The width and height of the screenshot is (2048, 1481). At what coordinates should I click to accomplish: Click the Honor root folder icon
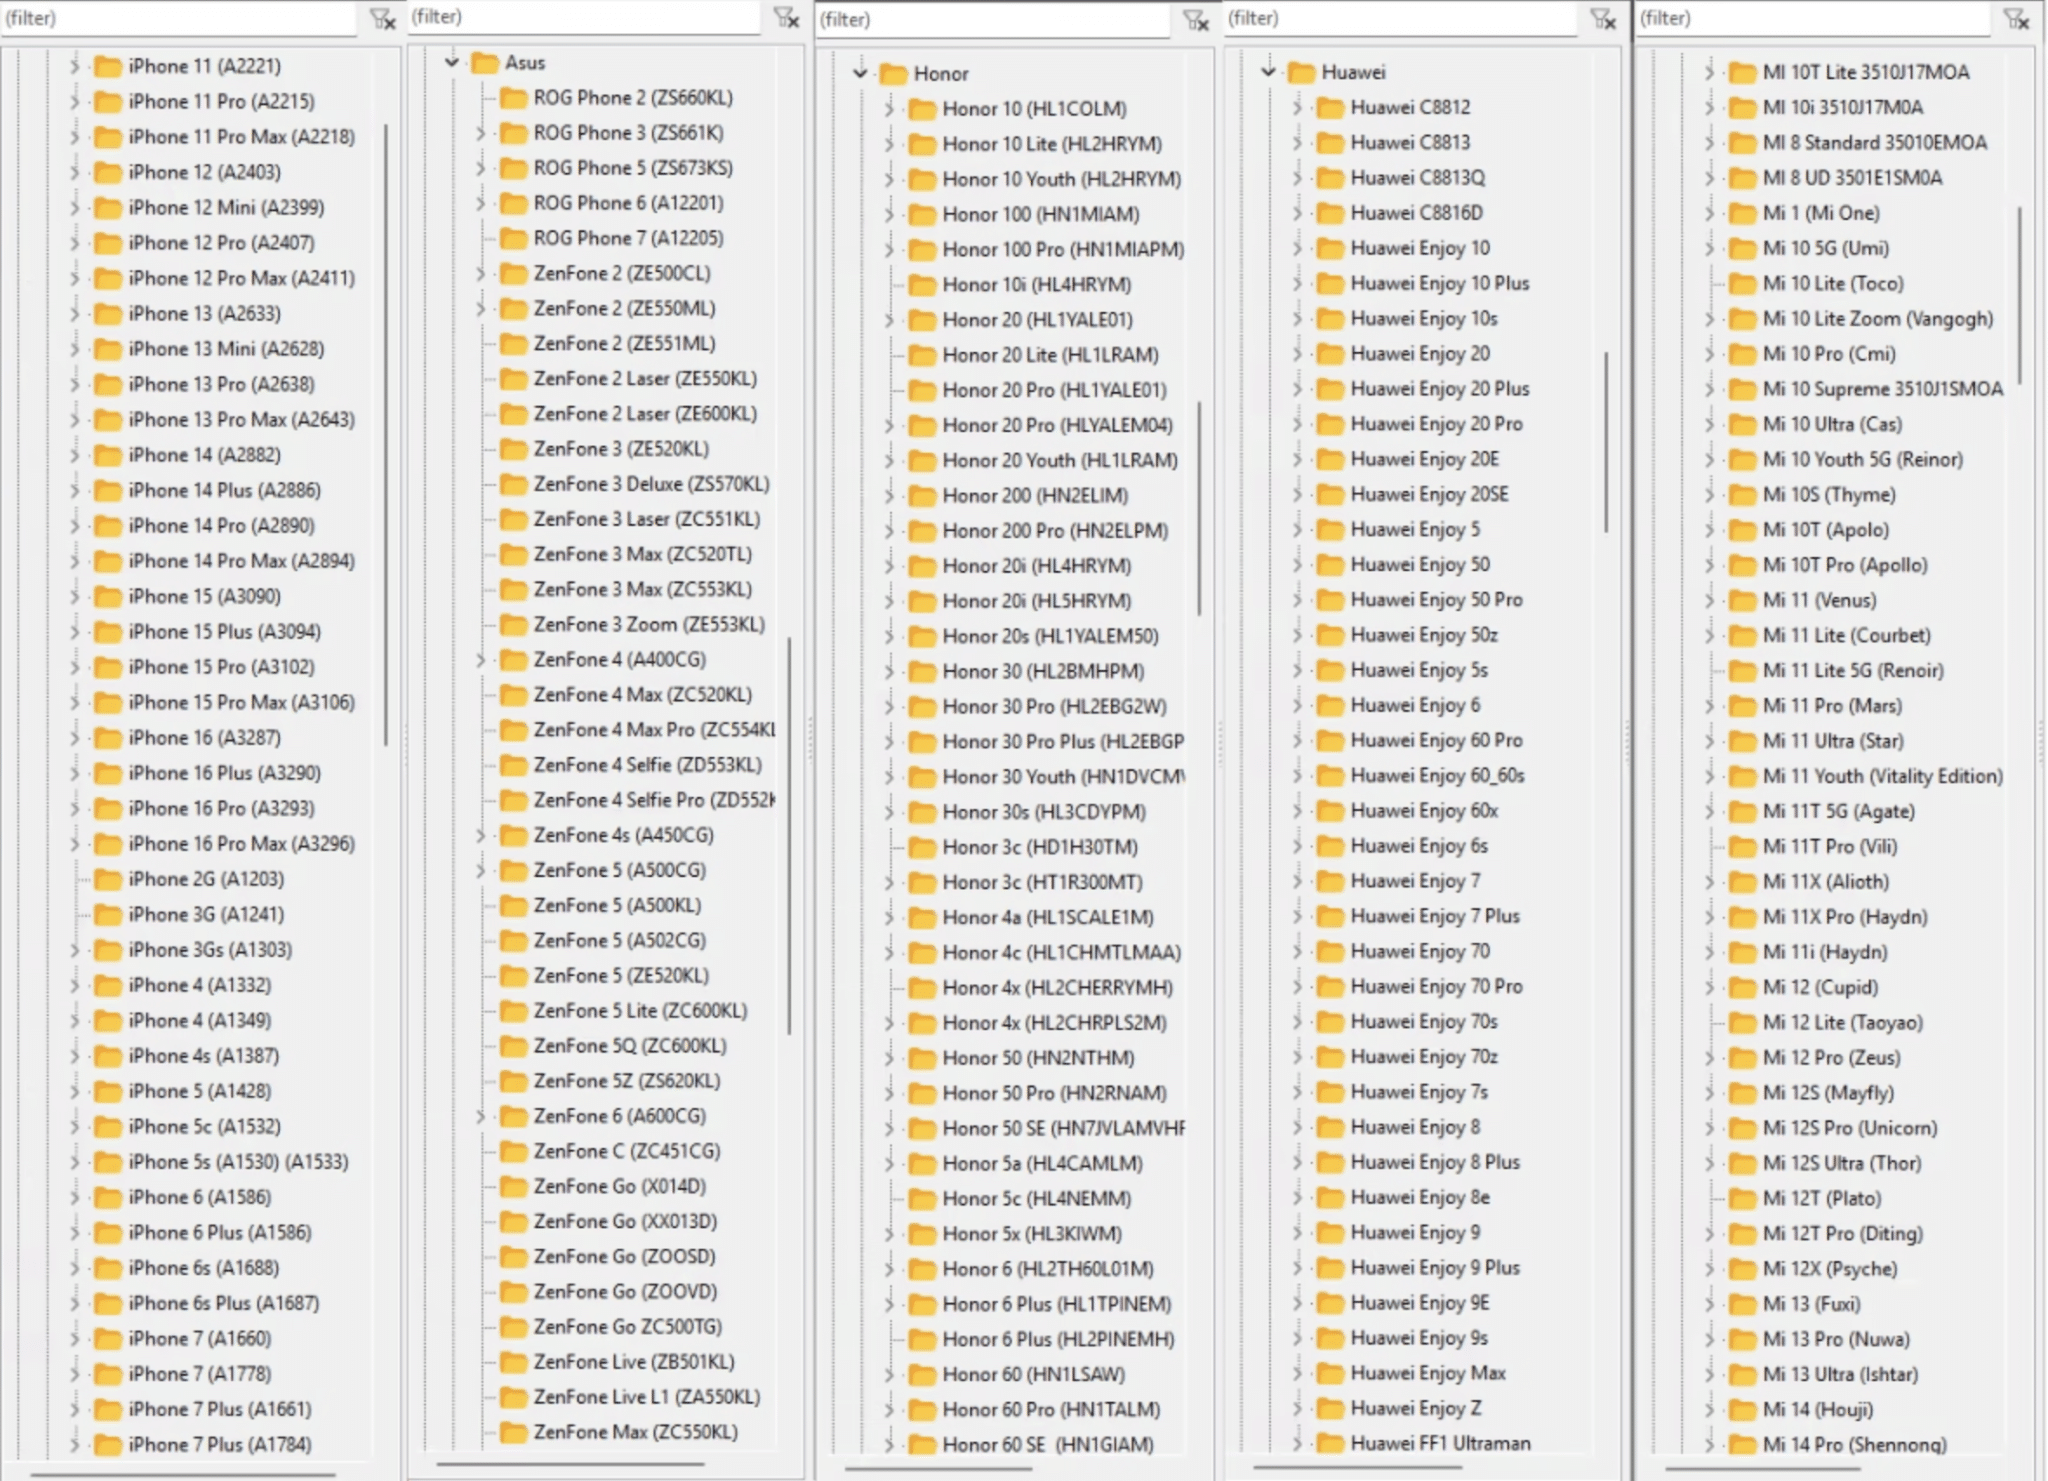click(893, 74)
